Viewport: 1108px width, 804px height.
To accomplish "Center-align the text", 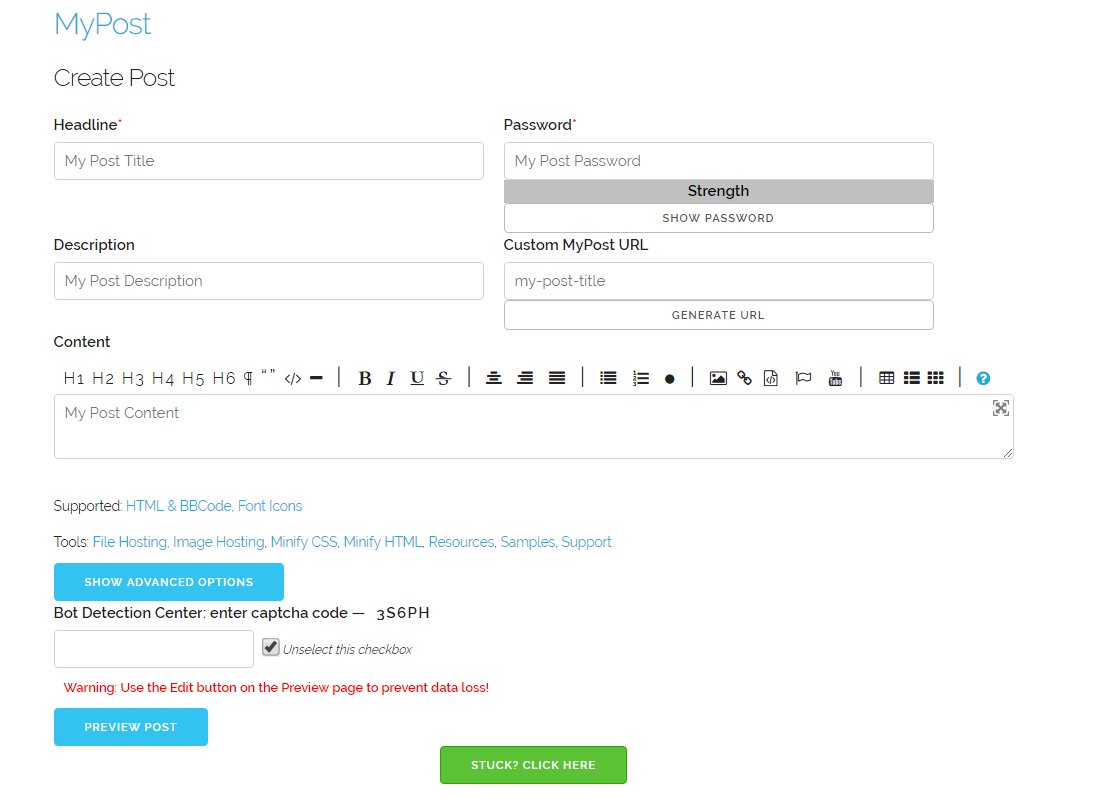I will tap(494, 379).
